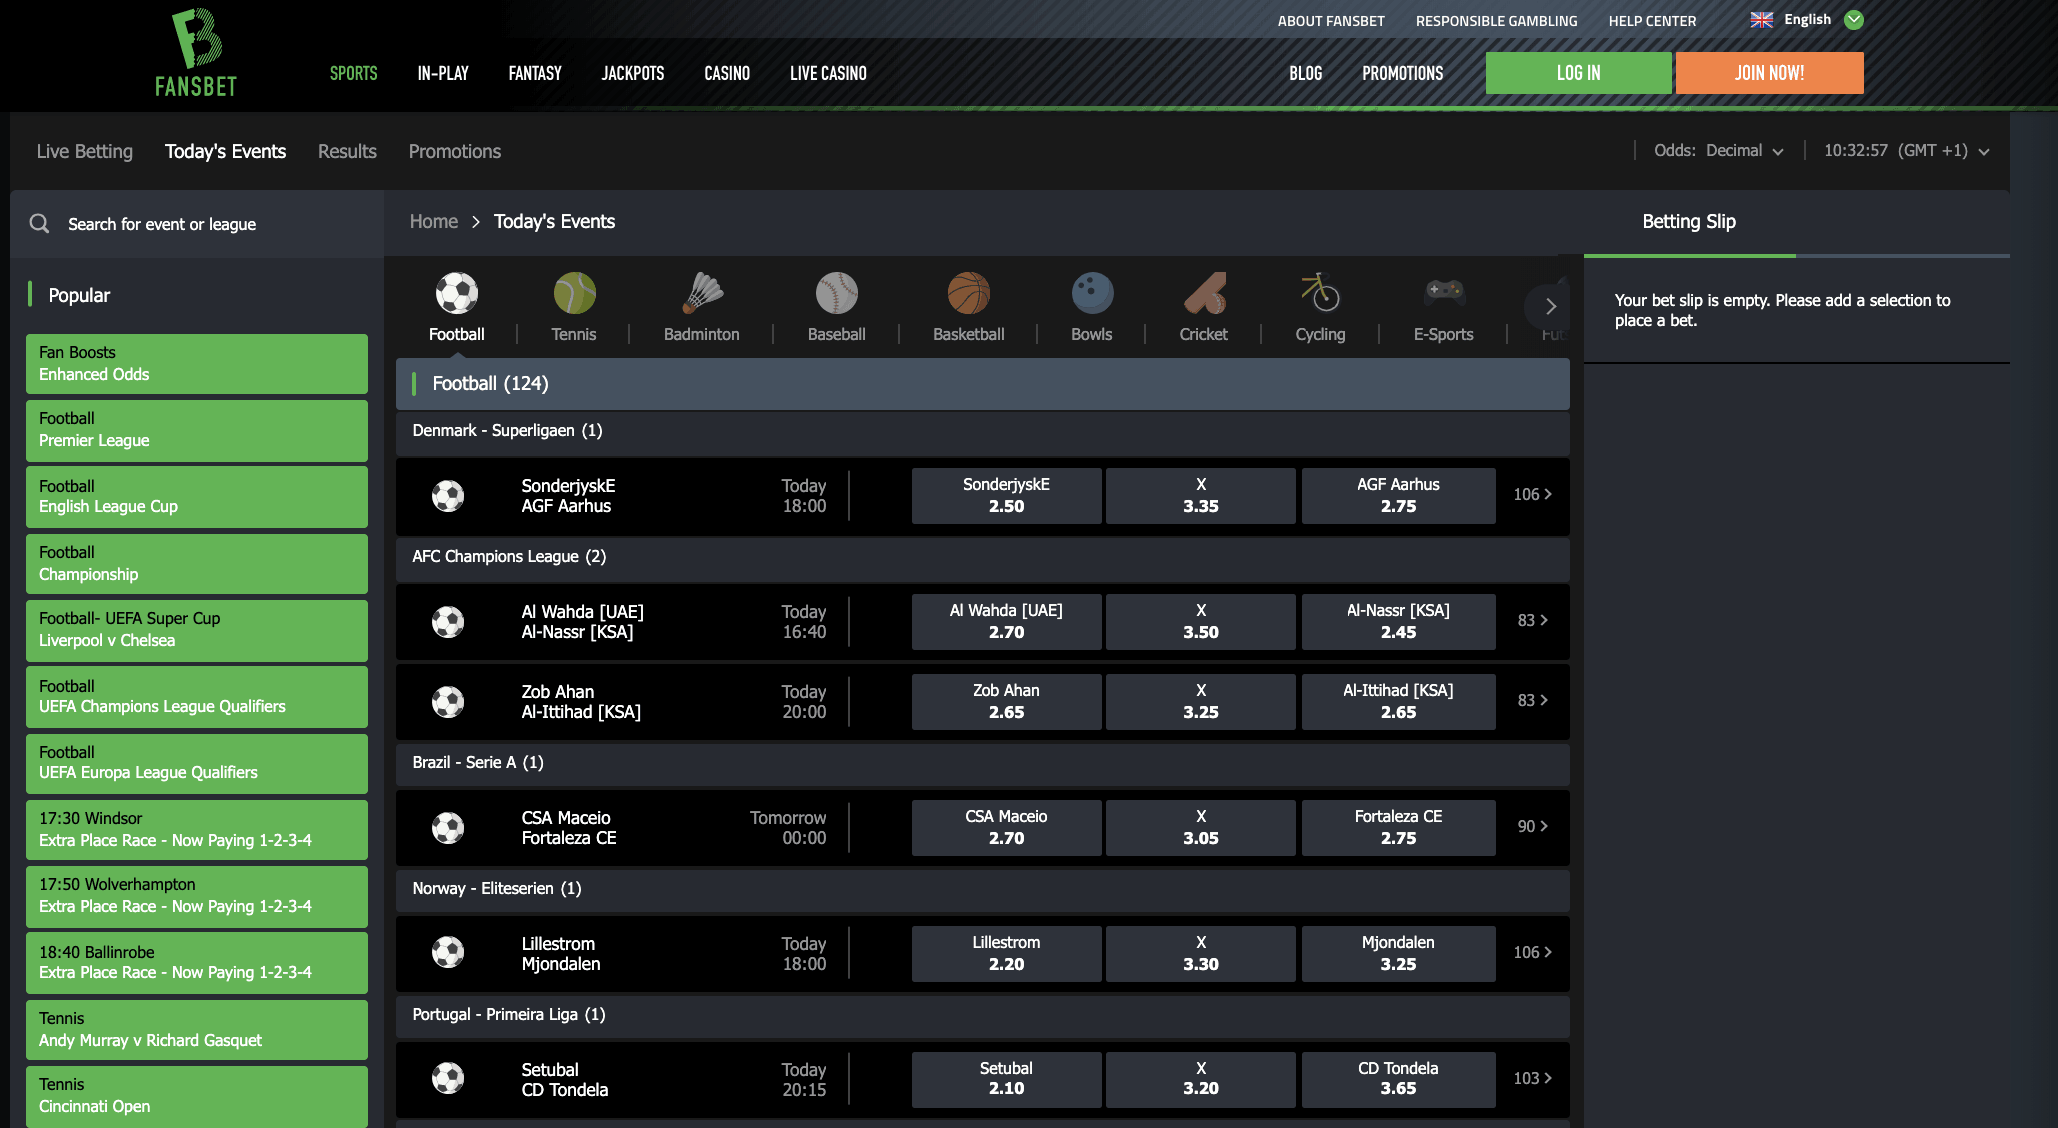Open the Odds Decimal format dropdown
The width and height of the screenshot is (2058, 1128).
point(1718,151)
